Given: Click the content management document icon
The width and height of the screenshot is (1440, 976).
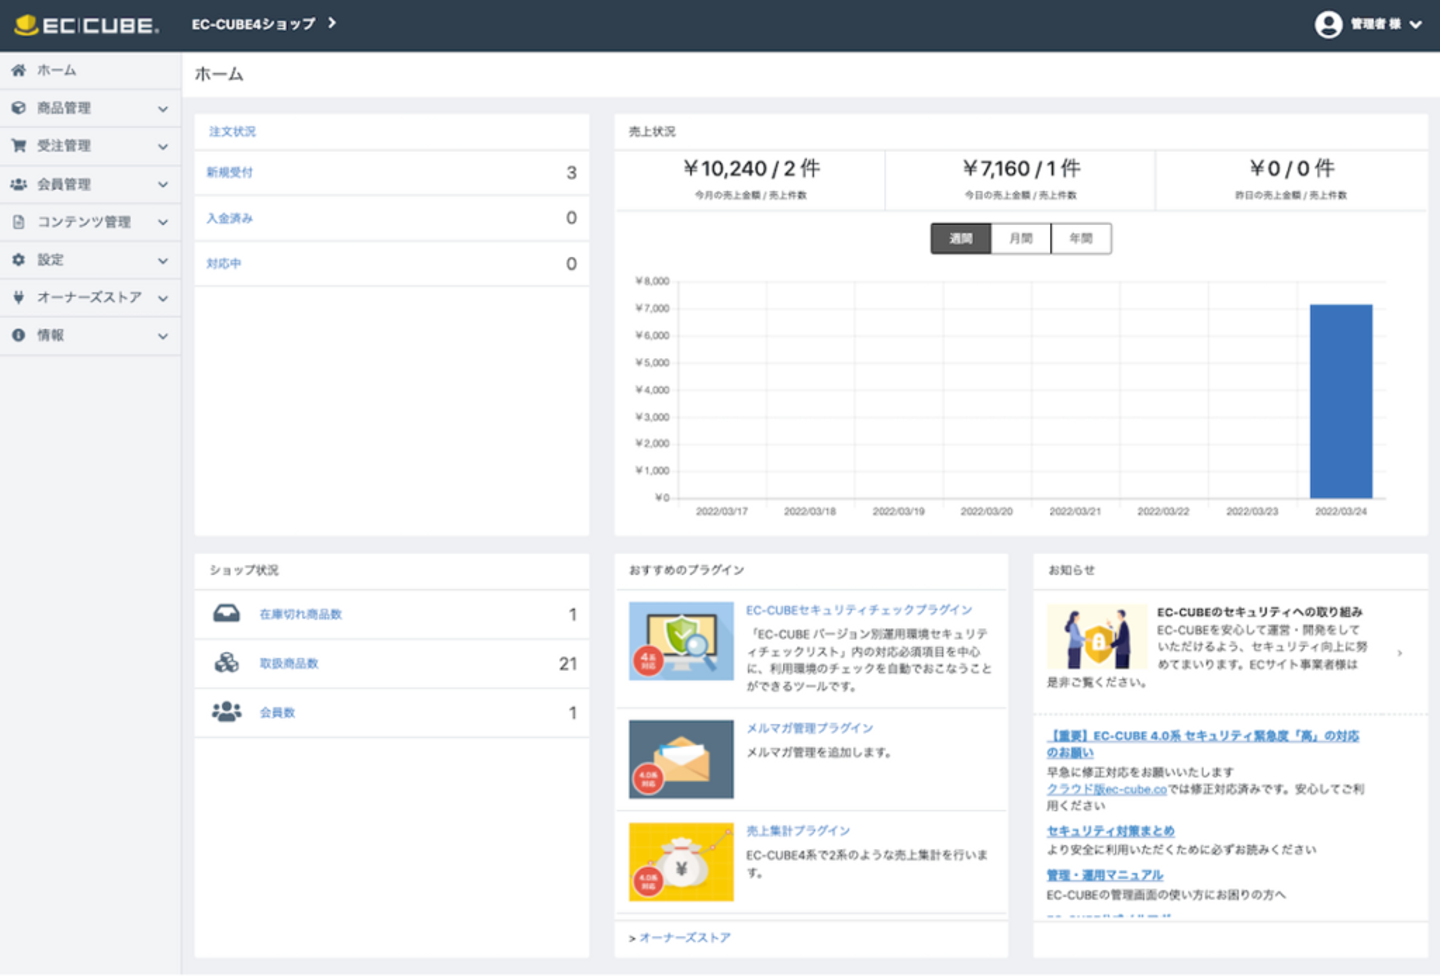Looking at the screenshot, I should (18, 222).
